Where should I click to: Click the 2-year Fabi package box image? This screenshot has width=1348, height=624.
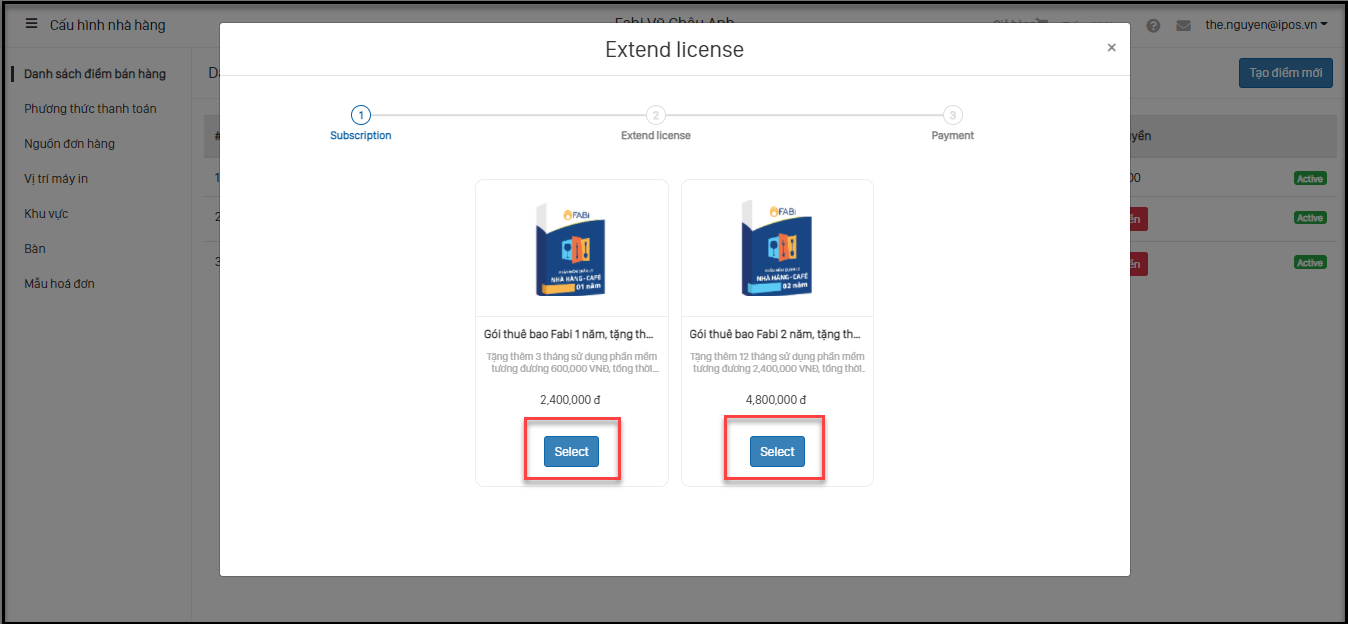click(x=777, y=248)
